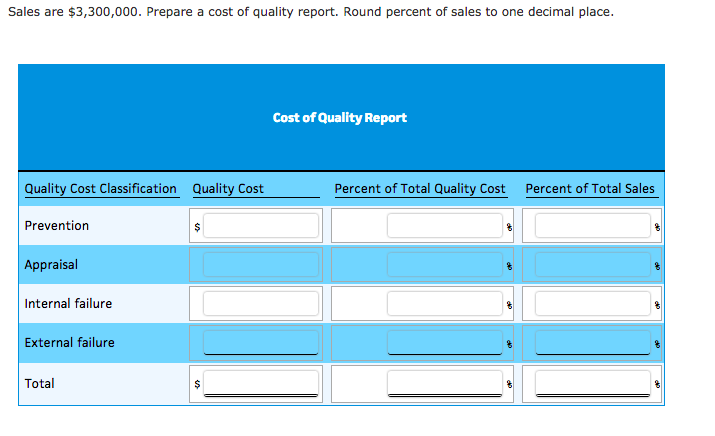This screenshot has width=715, height=436.
Task: Focus Internal failure Percent of Total Quality Cost field
Action: click(445, 304)
